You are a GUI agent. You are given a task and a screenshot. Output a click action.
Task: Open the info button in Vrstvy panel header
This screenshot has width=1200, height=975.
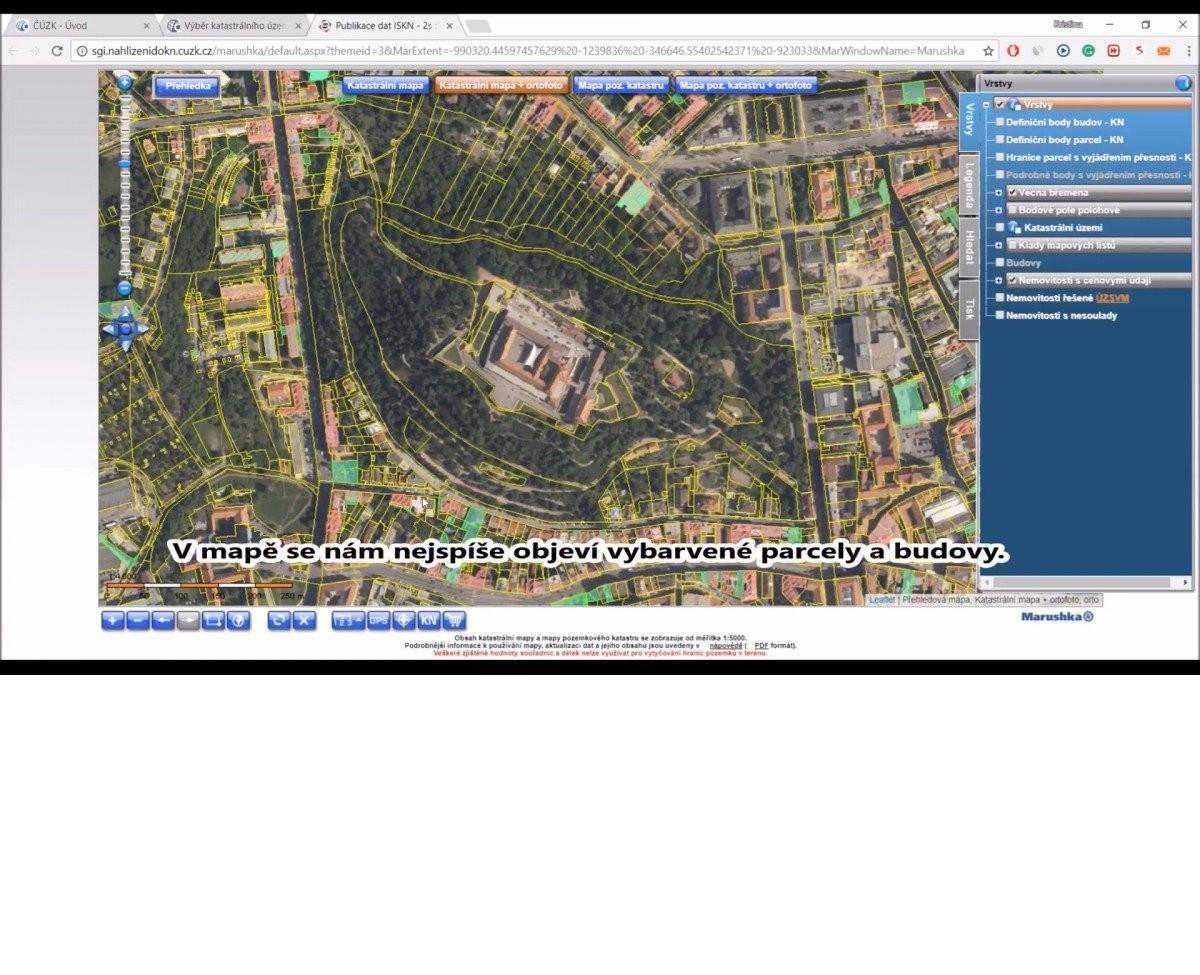1183,84
